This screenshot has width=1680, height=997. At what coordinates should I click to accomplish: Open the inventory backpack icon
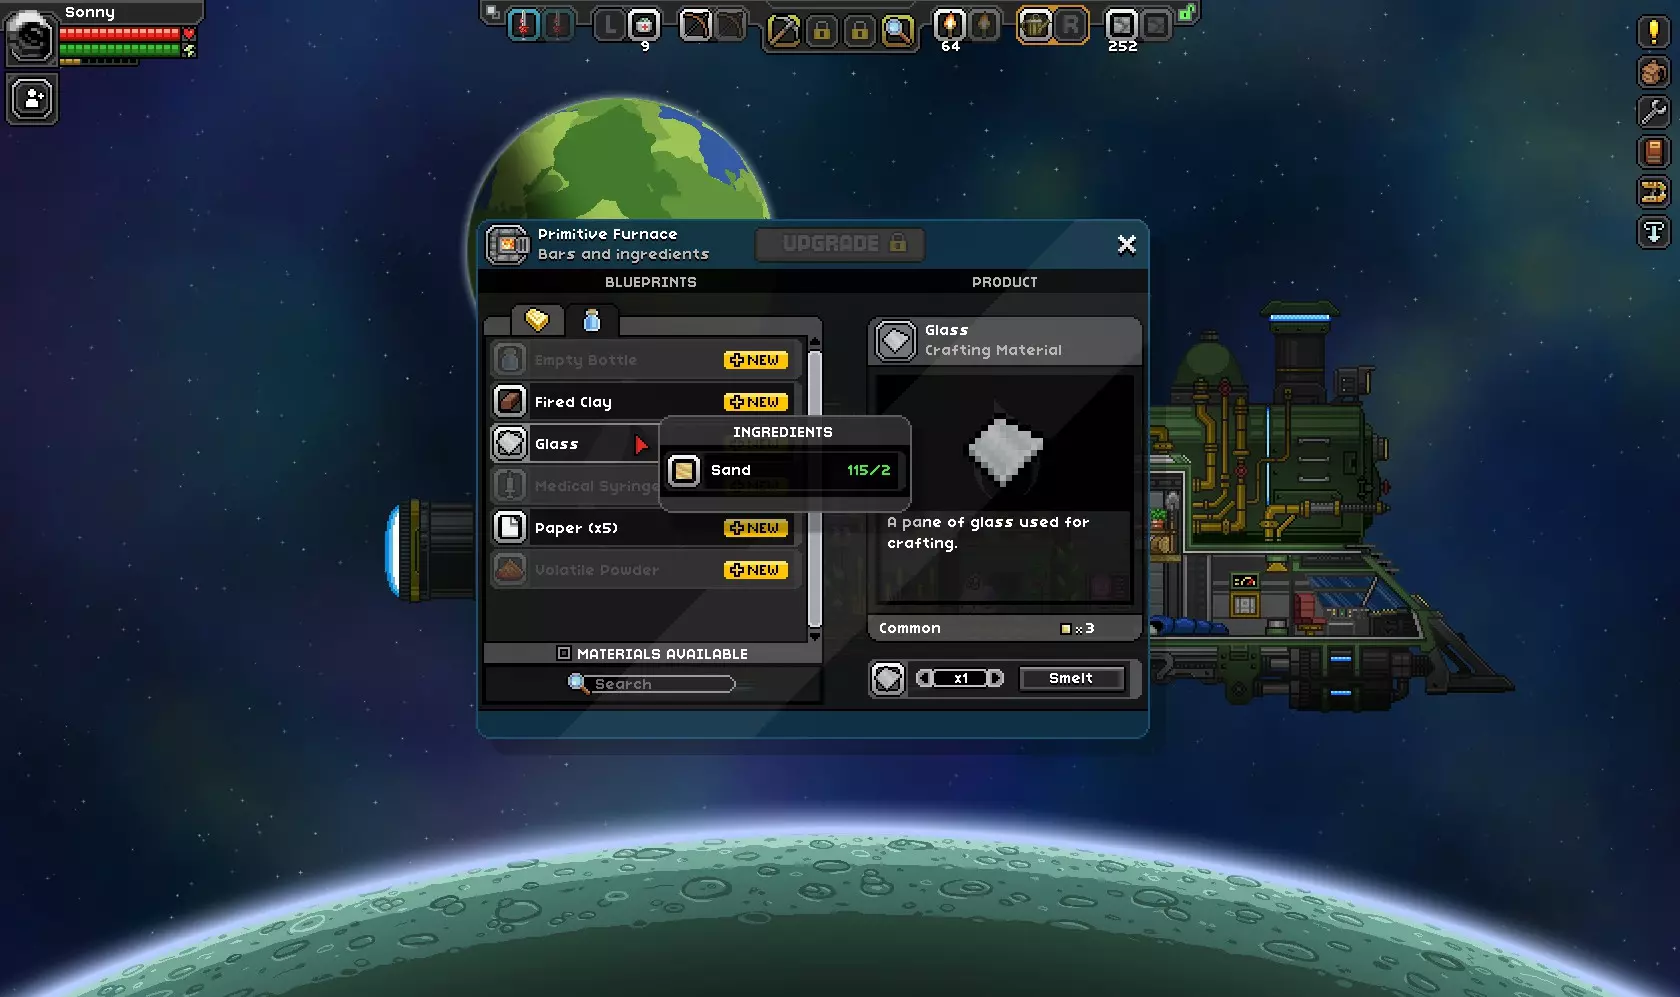(x=1653, y=72)
